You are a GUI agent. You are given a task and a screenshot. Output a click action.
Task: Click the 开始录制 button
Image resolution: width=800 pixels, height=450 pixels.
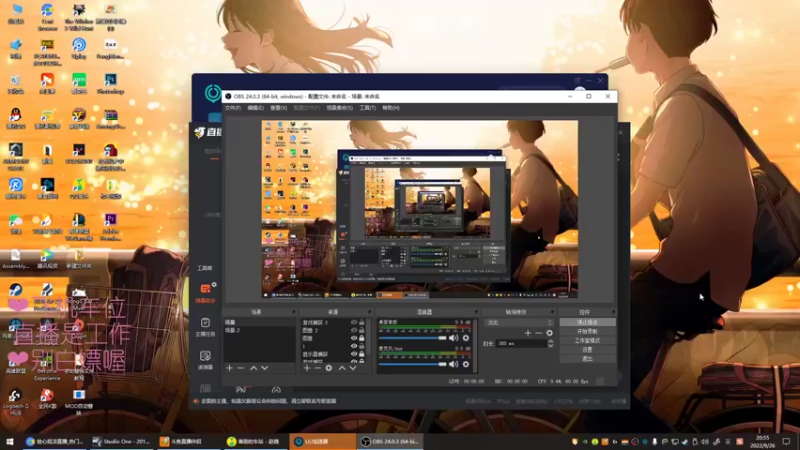587,332
